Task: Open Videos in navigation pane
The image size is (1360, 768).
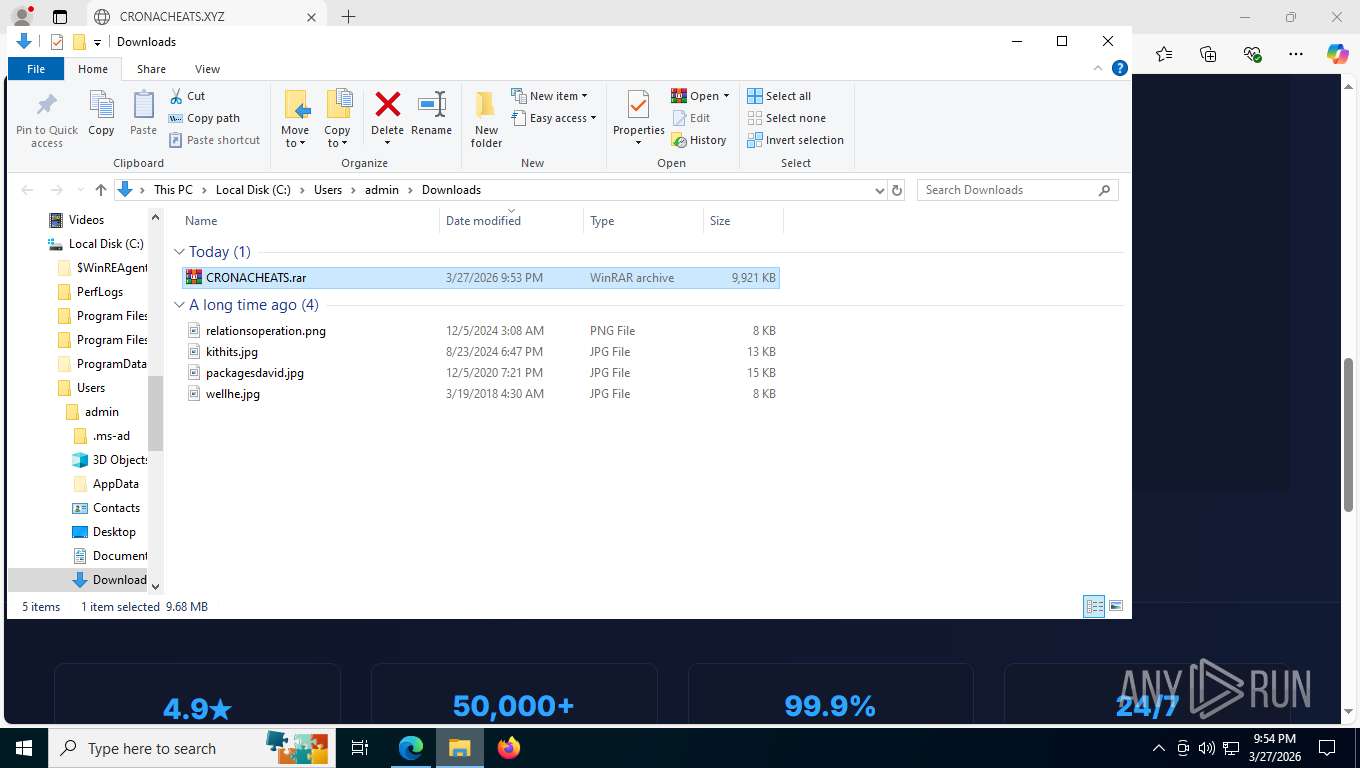Action: pyautogui.click(x=86, y=220)
